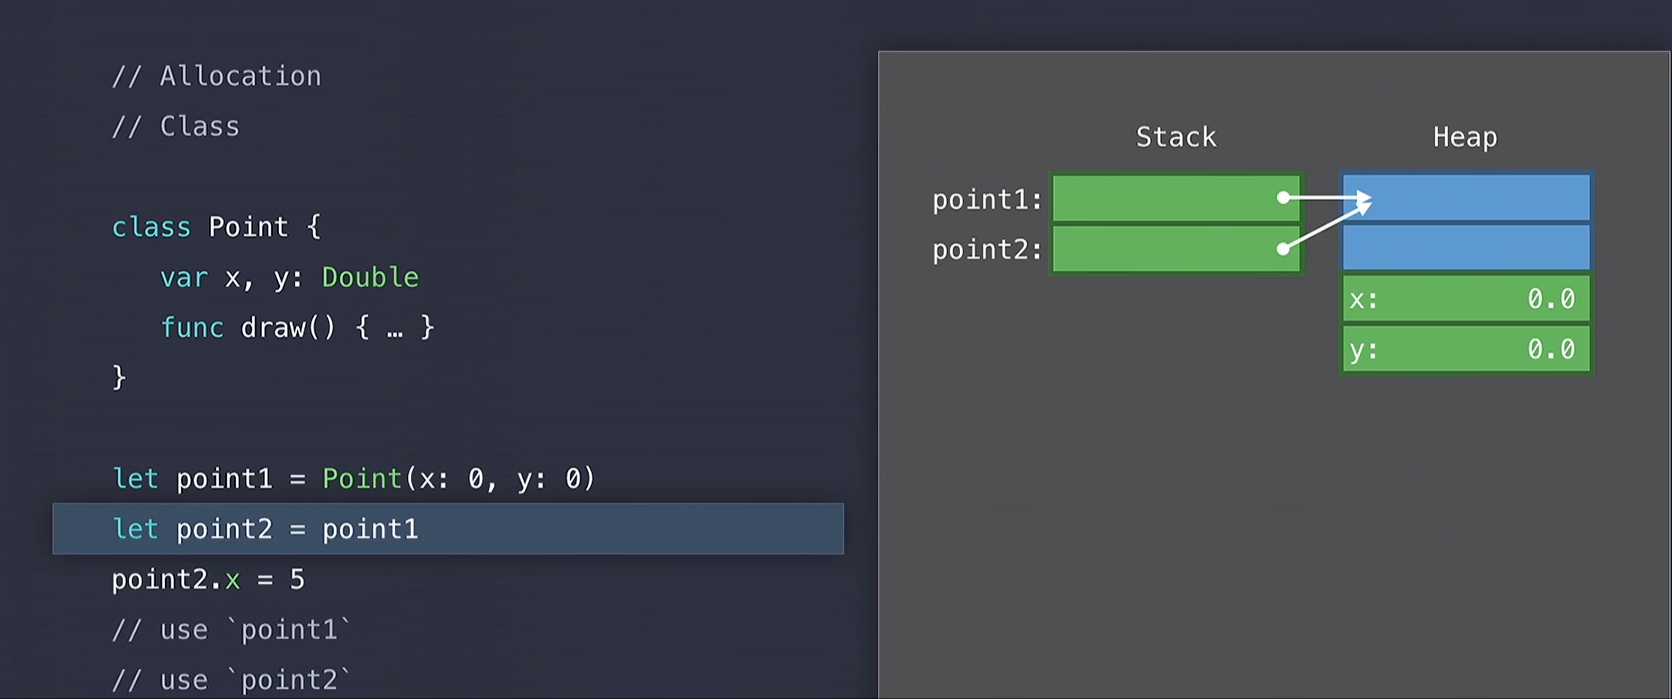Click the "point1:" label beside the stack
Viewport: 1672px width, 699px height.
pos(987,200)
